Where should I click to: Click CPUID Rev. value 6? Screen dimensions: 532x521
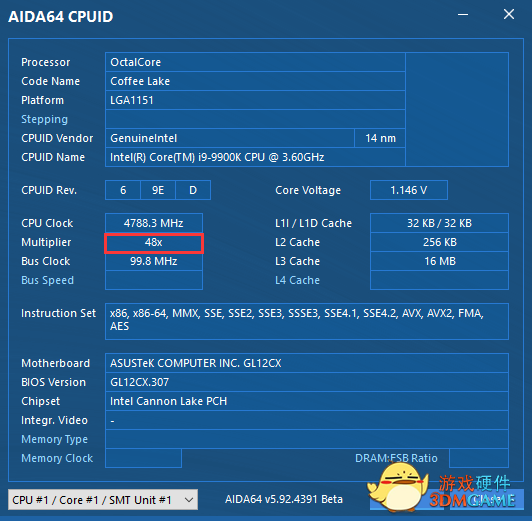(123, 190)
